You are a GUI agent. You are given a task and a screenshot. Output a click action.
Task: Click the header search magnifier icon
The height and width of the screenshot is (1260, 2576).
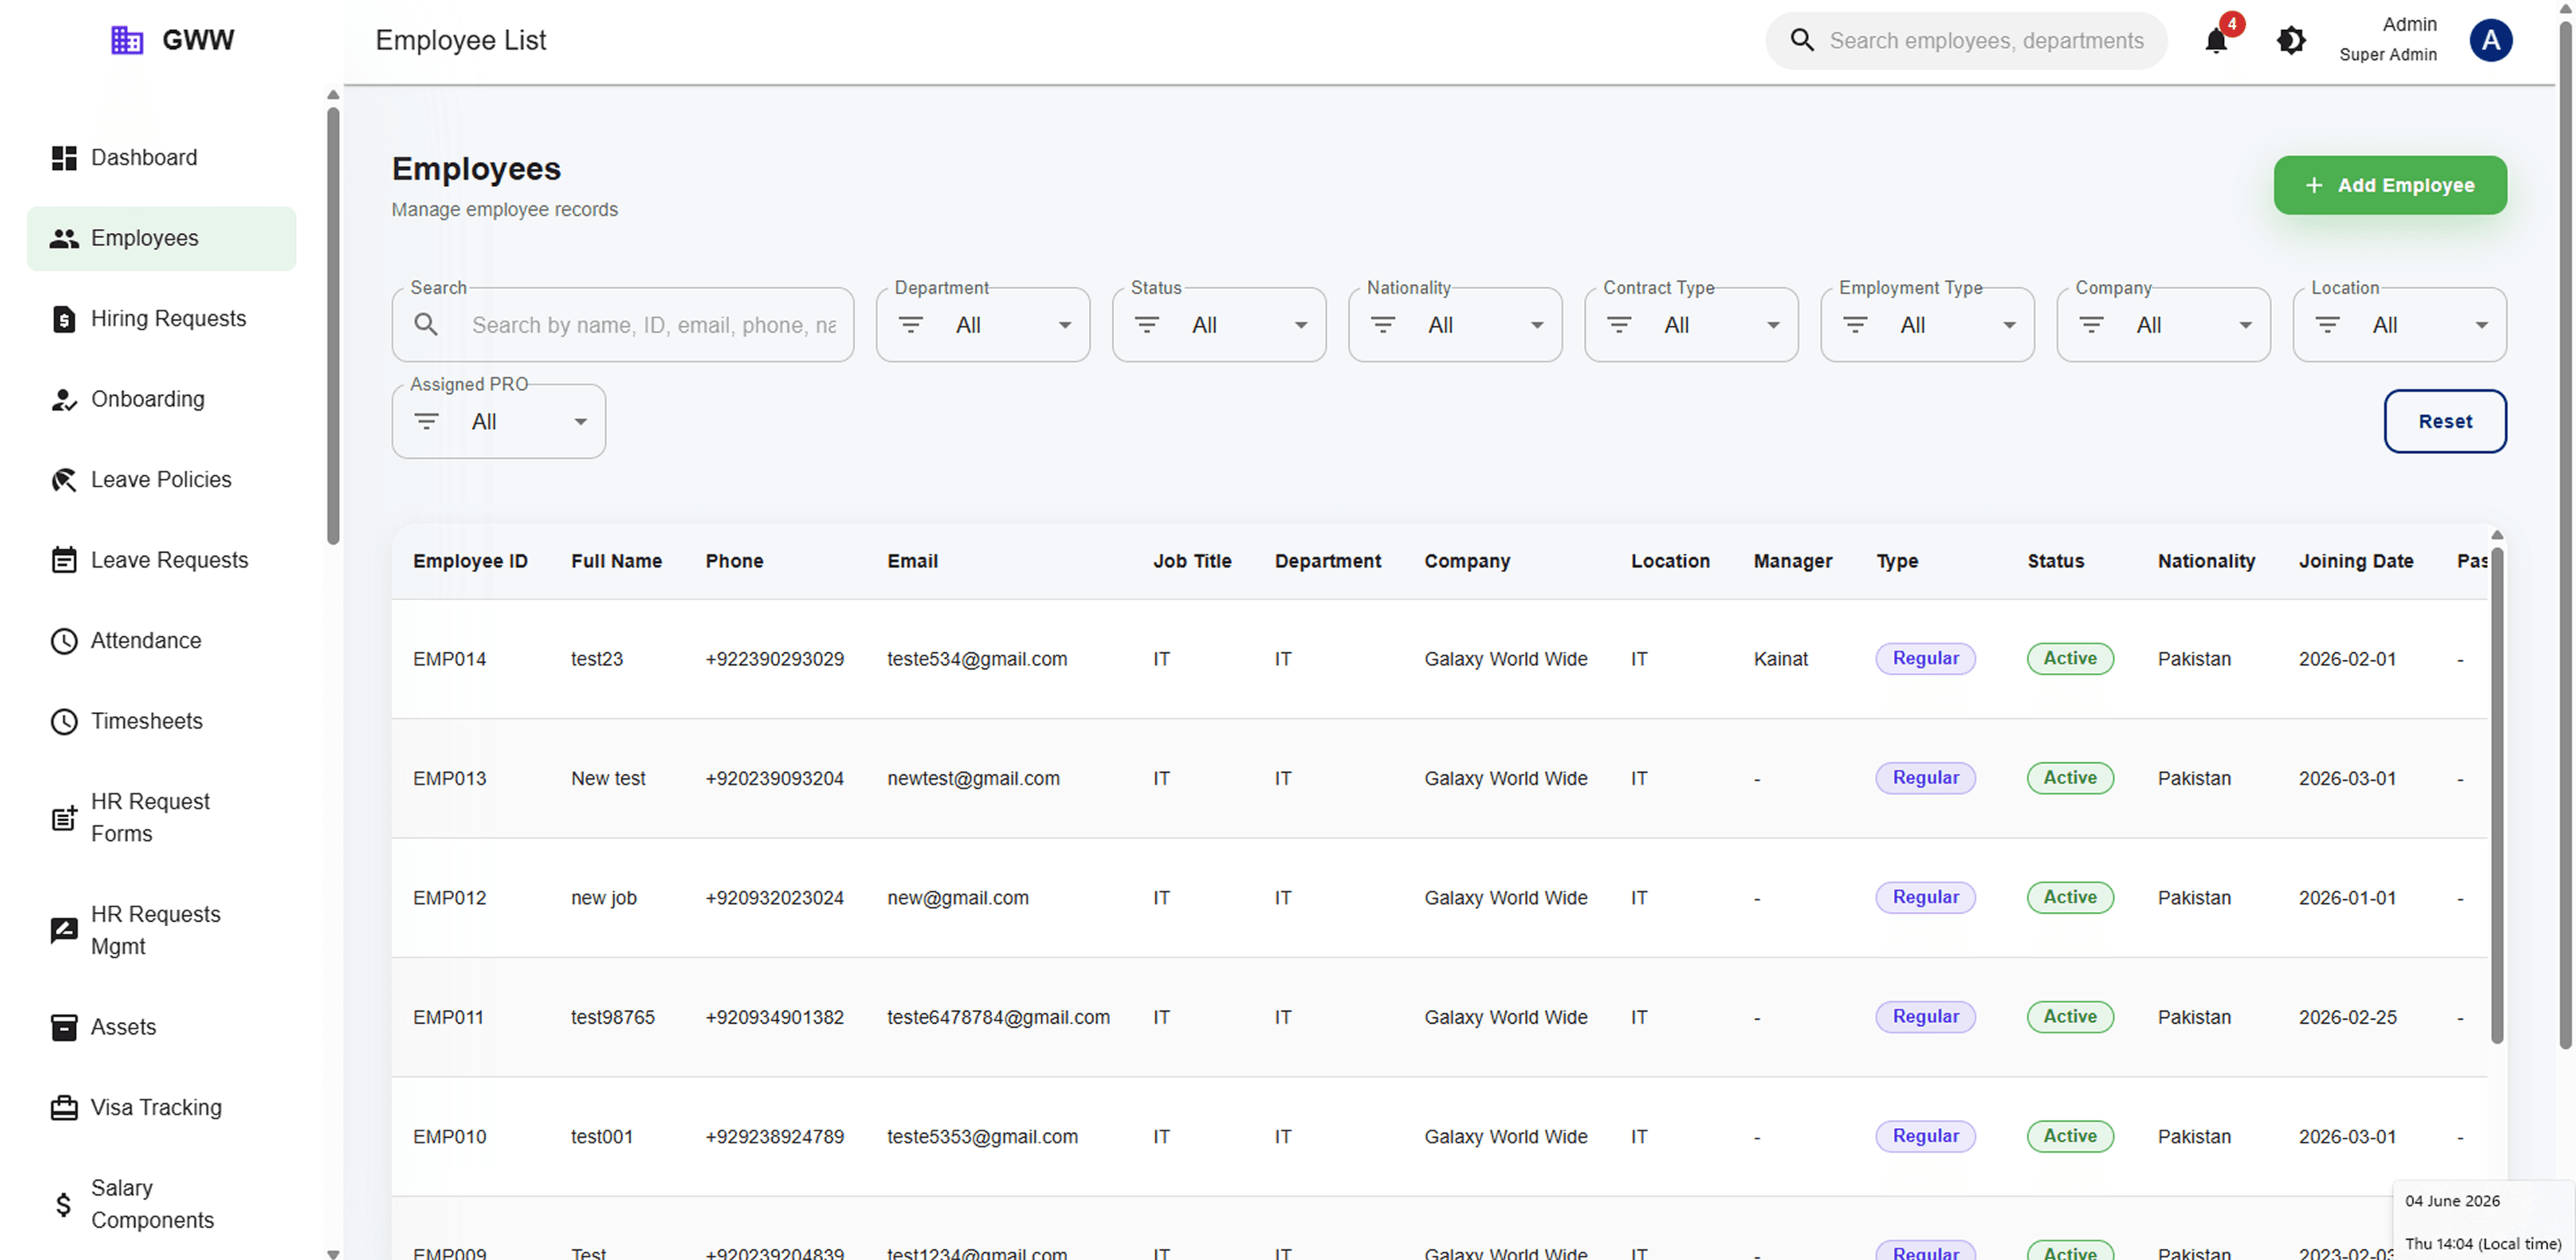point(1802,40)
